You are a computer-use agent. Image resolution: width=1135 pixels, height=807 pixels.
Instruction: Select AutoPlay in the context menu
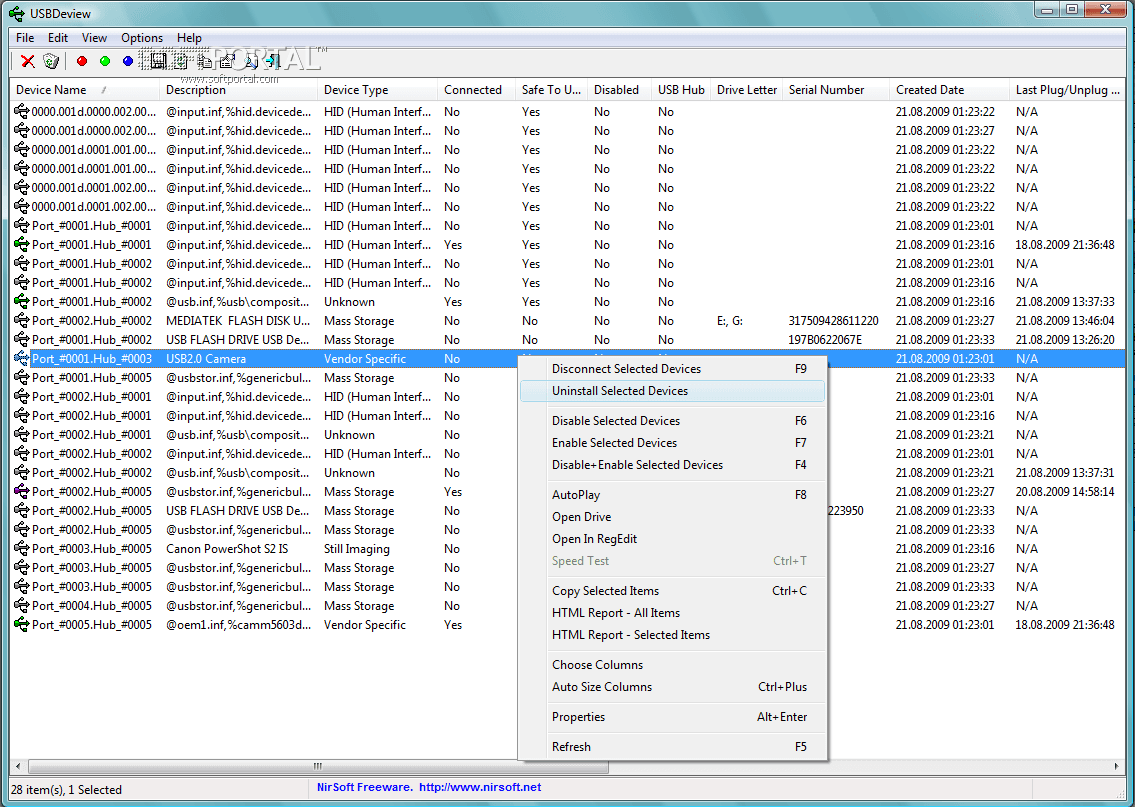click(672, 495)
